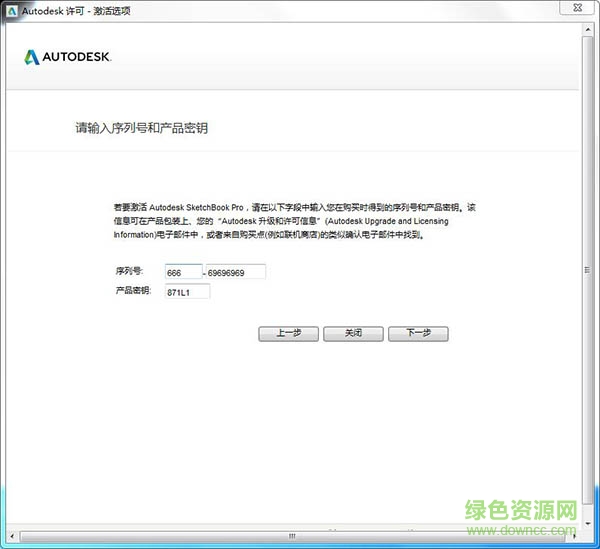Click the 产品密钥 label
Viewport: 600px width, 549px height.
pos(133,291)
